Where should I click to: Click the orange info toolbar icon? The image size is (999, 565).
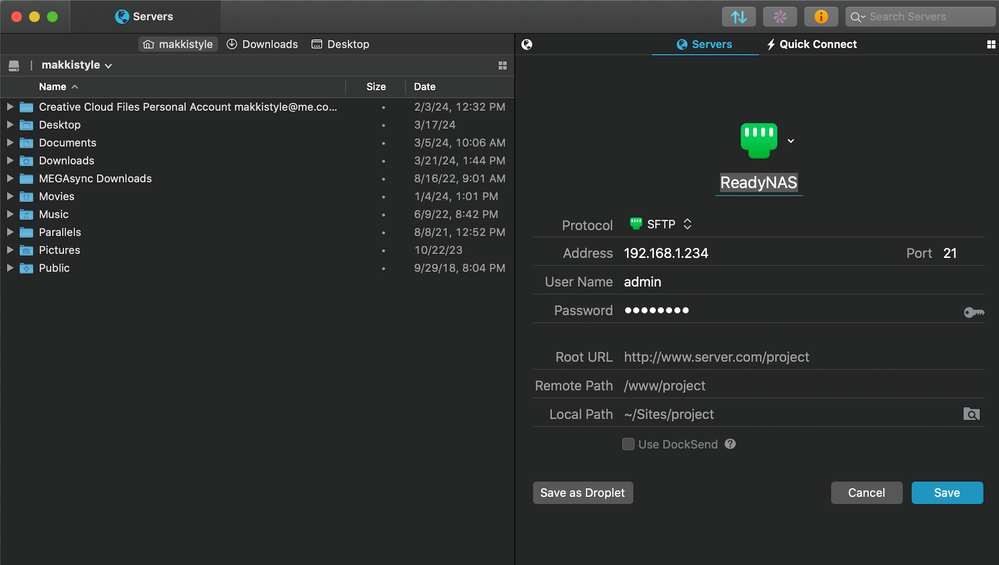(x=821, y=17)
